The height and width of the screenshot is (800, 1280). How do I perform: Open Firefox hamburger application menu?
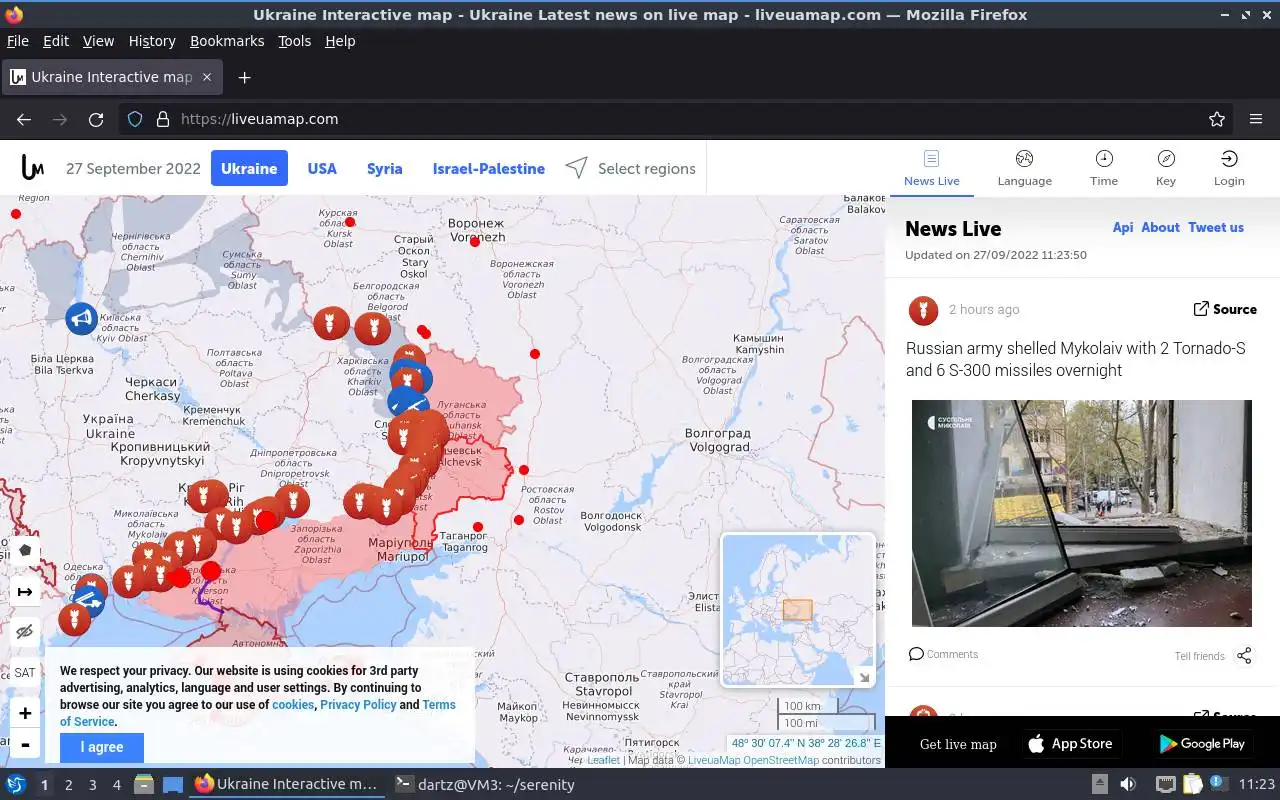(x=1256, y=119)
